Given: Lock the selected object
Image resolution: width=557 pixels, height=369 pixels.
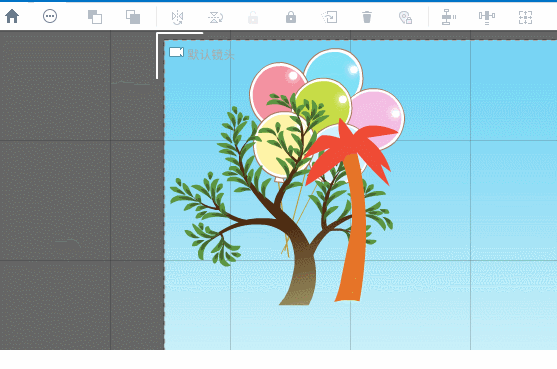Looking at the screenshot, I should [291, 17].
